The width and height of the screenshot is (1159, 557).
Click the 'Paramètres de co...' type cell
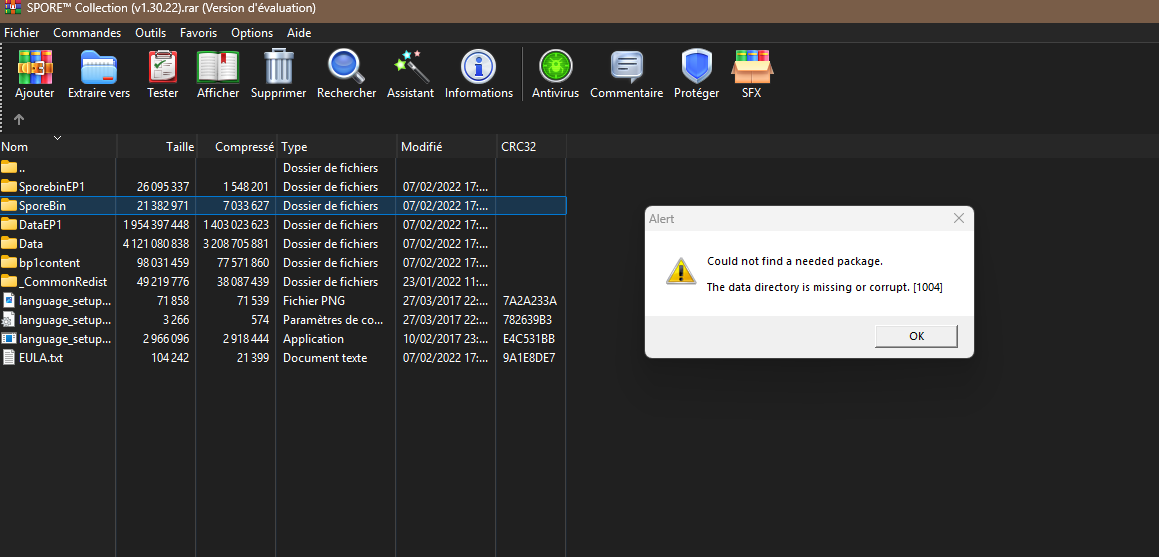point(333,320)
